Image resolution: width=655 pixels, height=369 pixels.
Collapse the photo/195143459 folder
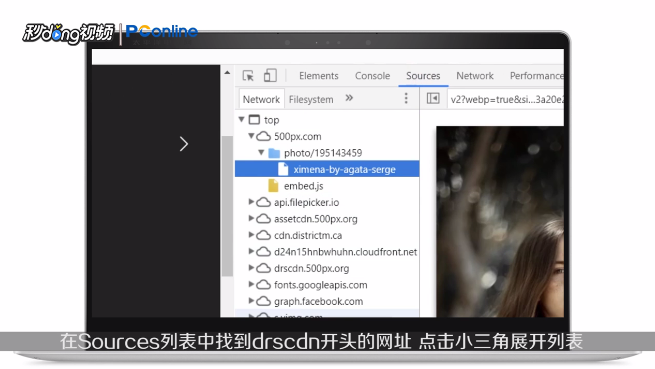pos(261,153)
